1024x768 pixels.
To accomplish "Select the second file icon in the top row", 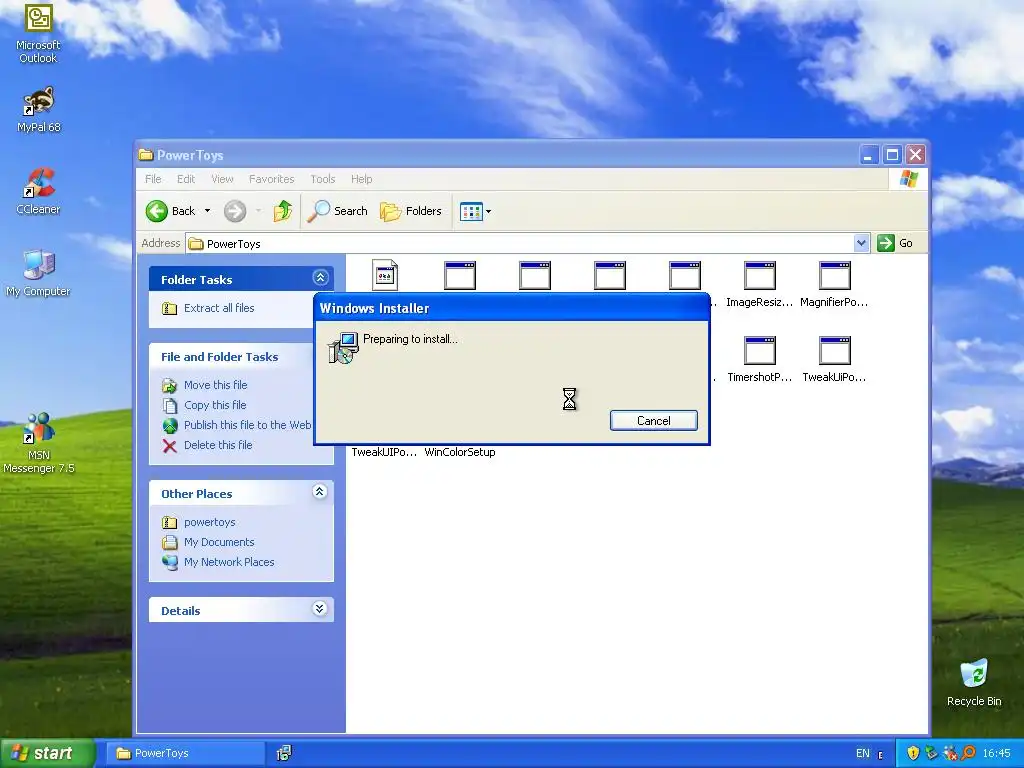I will coord(460,276).
